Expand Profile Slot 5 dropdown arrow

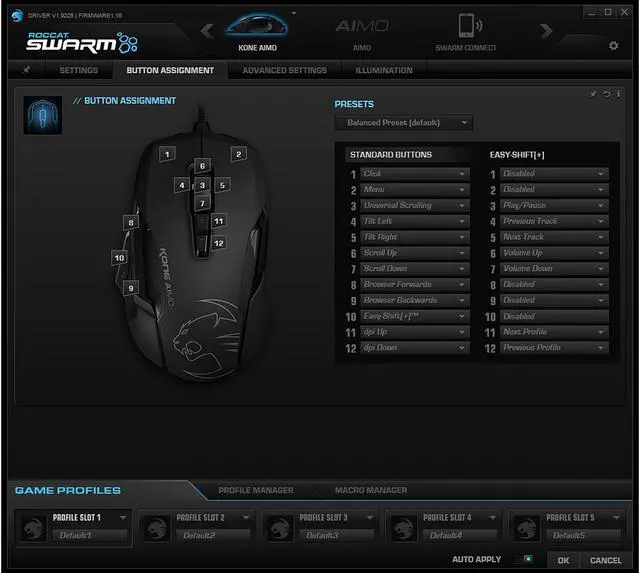click(616, 517)
